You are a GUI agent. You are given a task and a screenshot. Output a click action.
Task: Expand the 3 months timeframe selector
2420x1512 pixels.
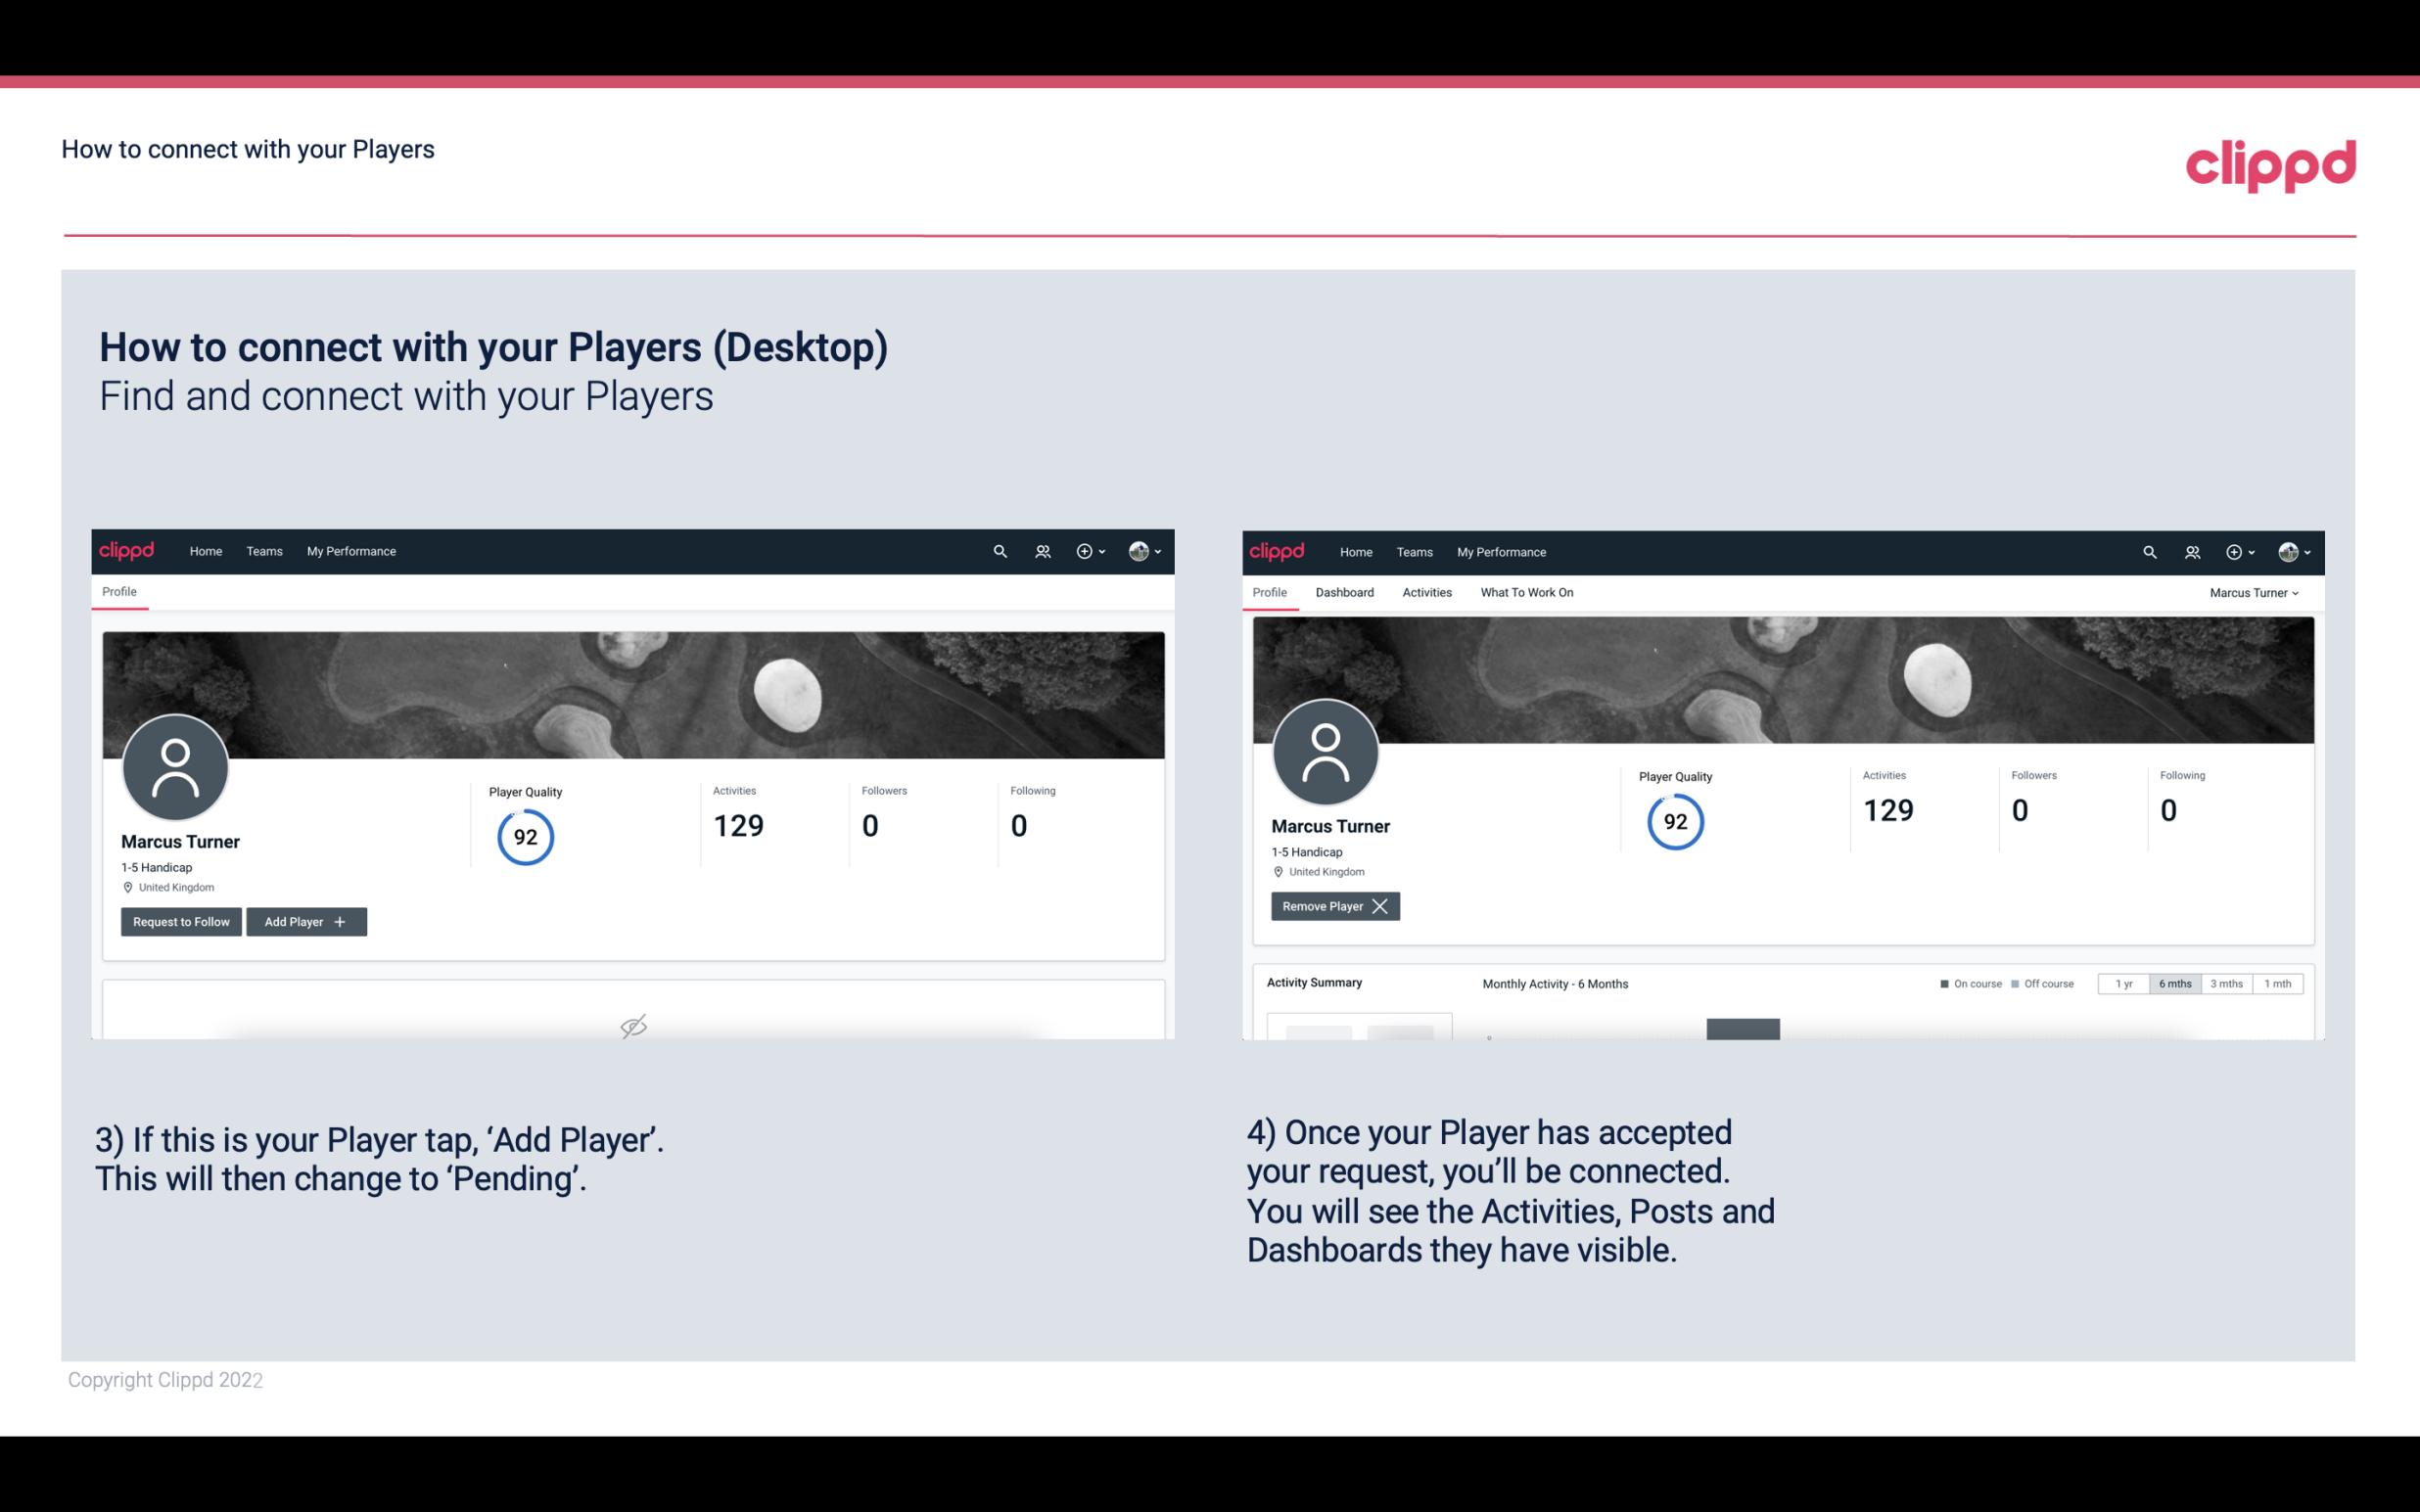[2226, 983]
